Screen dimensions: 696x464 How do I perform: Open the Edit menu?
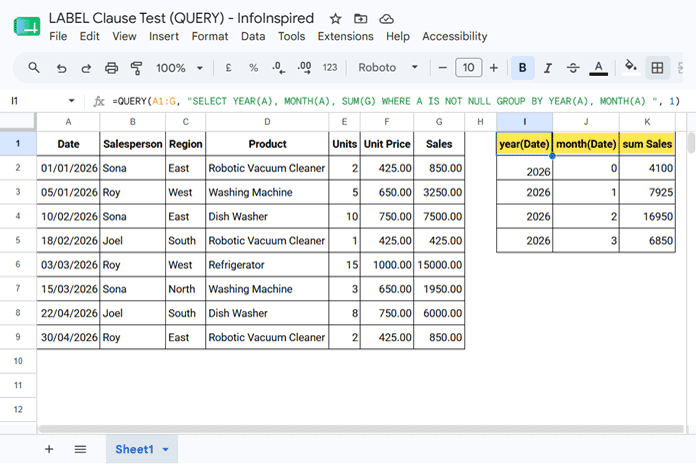pos(89,36)
